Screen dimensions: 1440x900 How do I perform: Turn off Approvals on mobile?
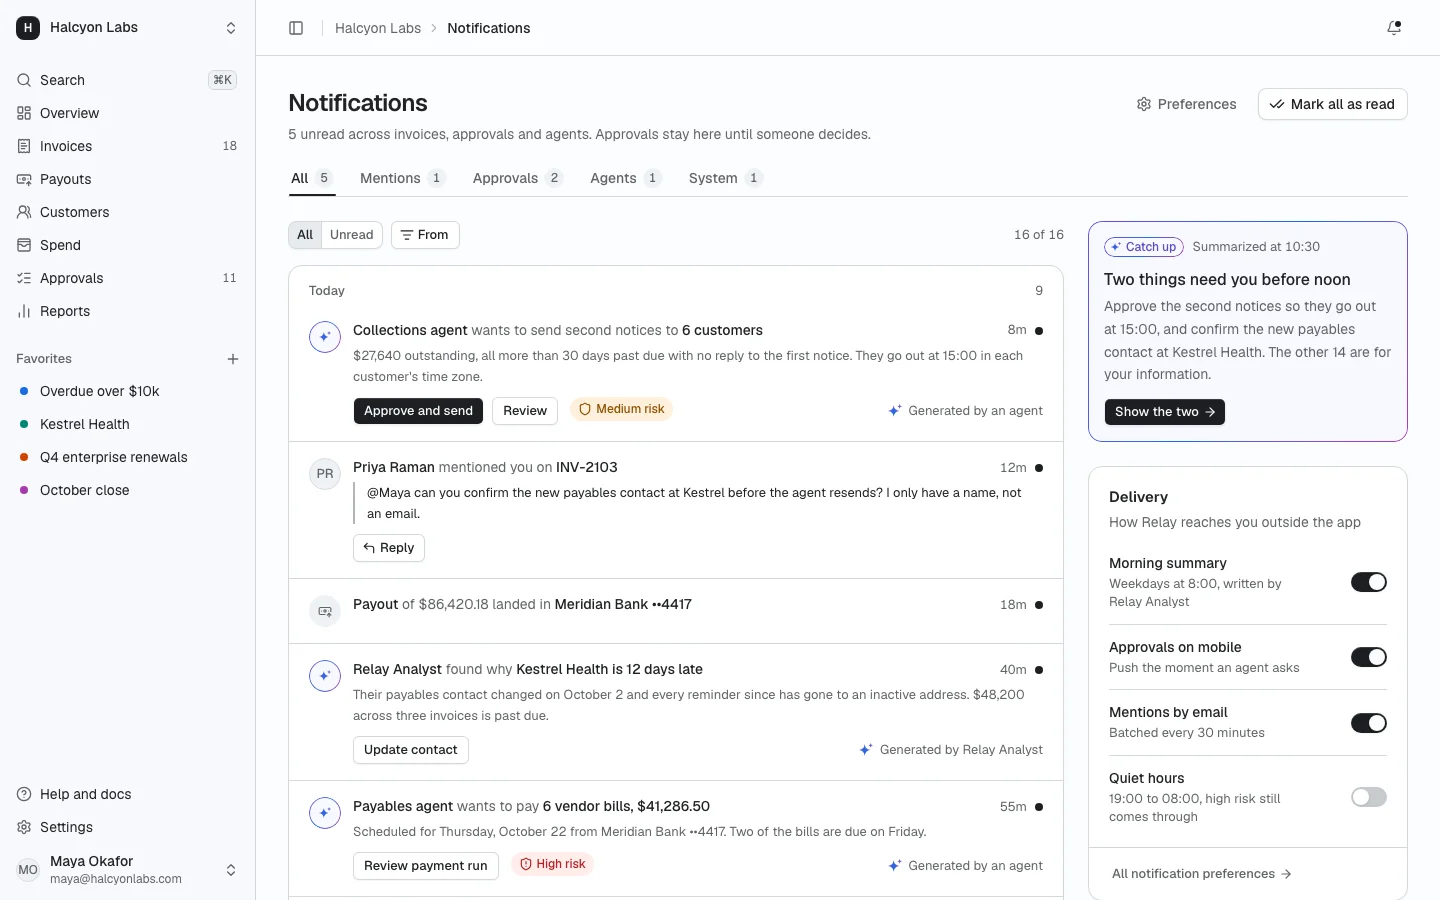tap(1369, 657)
